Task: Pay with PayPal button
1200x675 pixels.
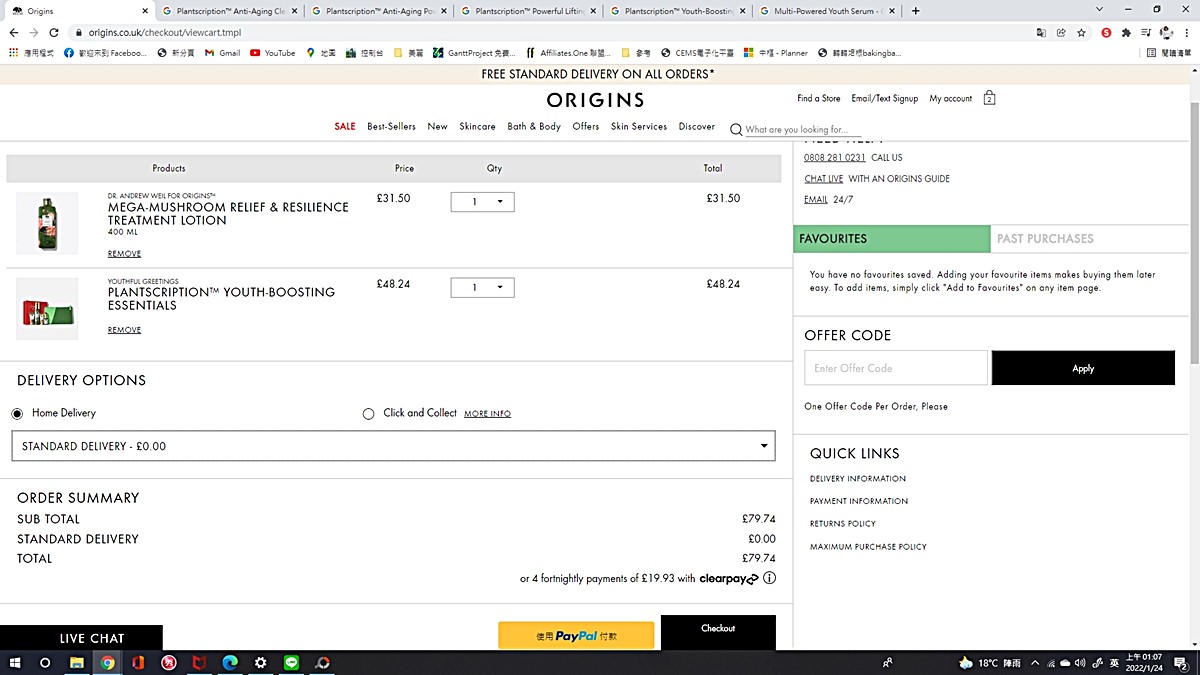Action: point(576,635)
